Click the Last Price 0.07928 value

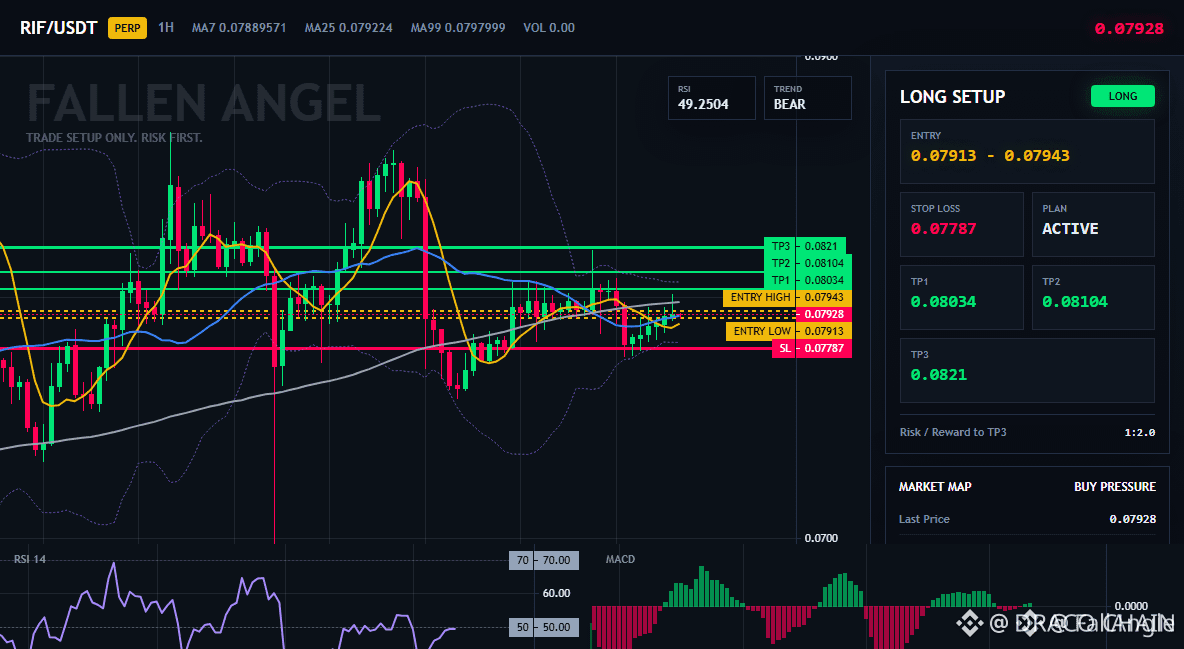coord(1132,519)
